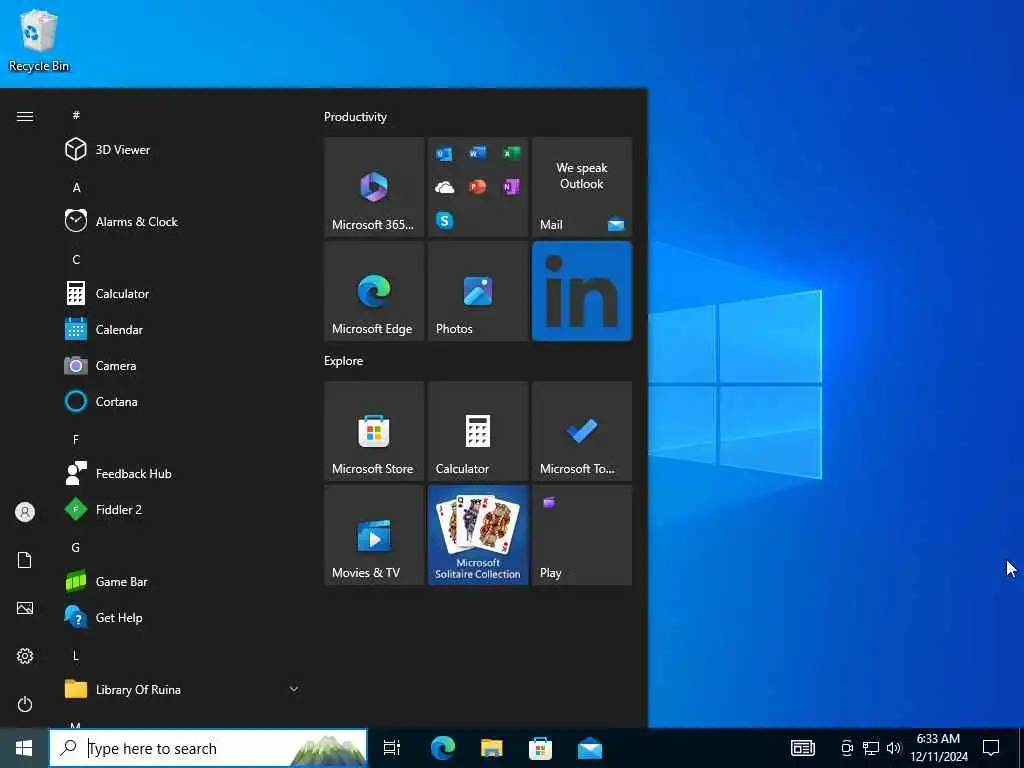Open the Calendar app
The height and width of the screenshot is (768, 1024).
point(180,330)
